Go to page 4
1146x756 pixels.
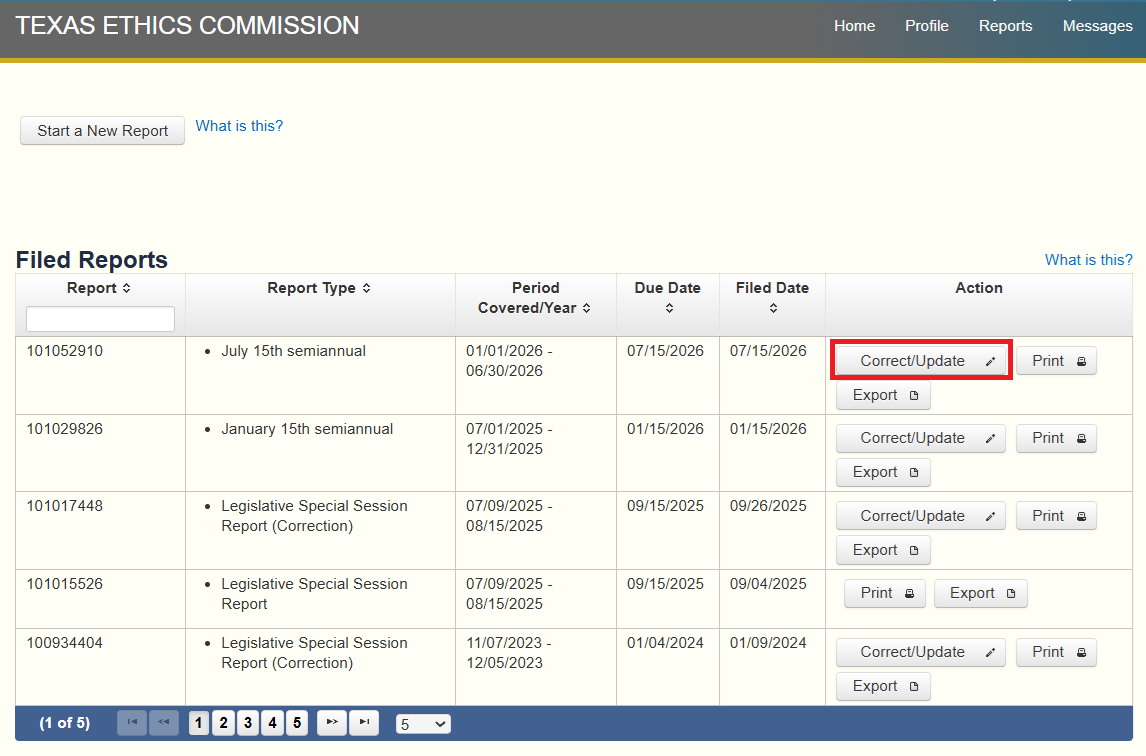(x=273, y=723)
